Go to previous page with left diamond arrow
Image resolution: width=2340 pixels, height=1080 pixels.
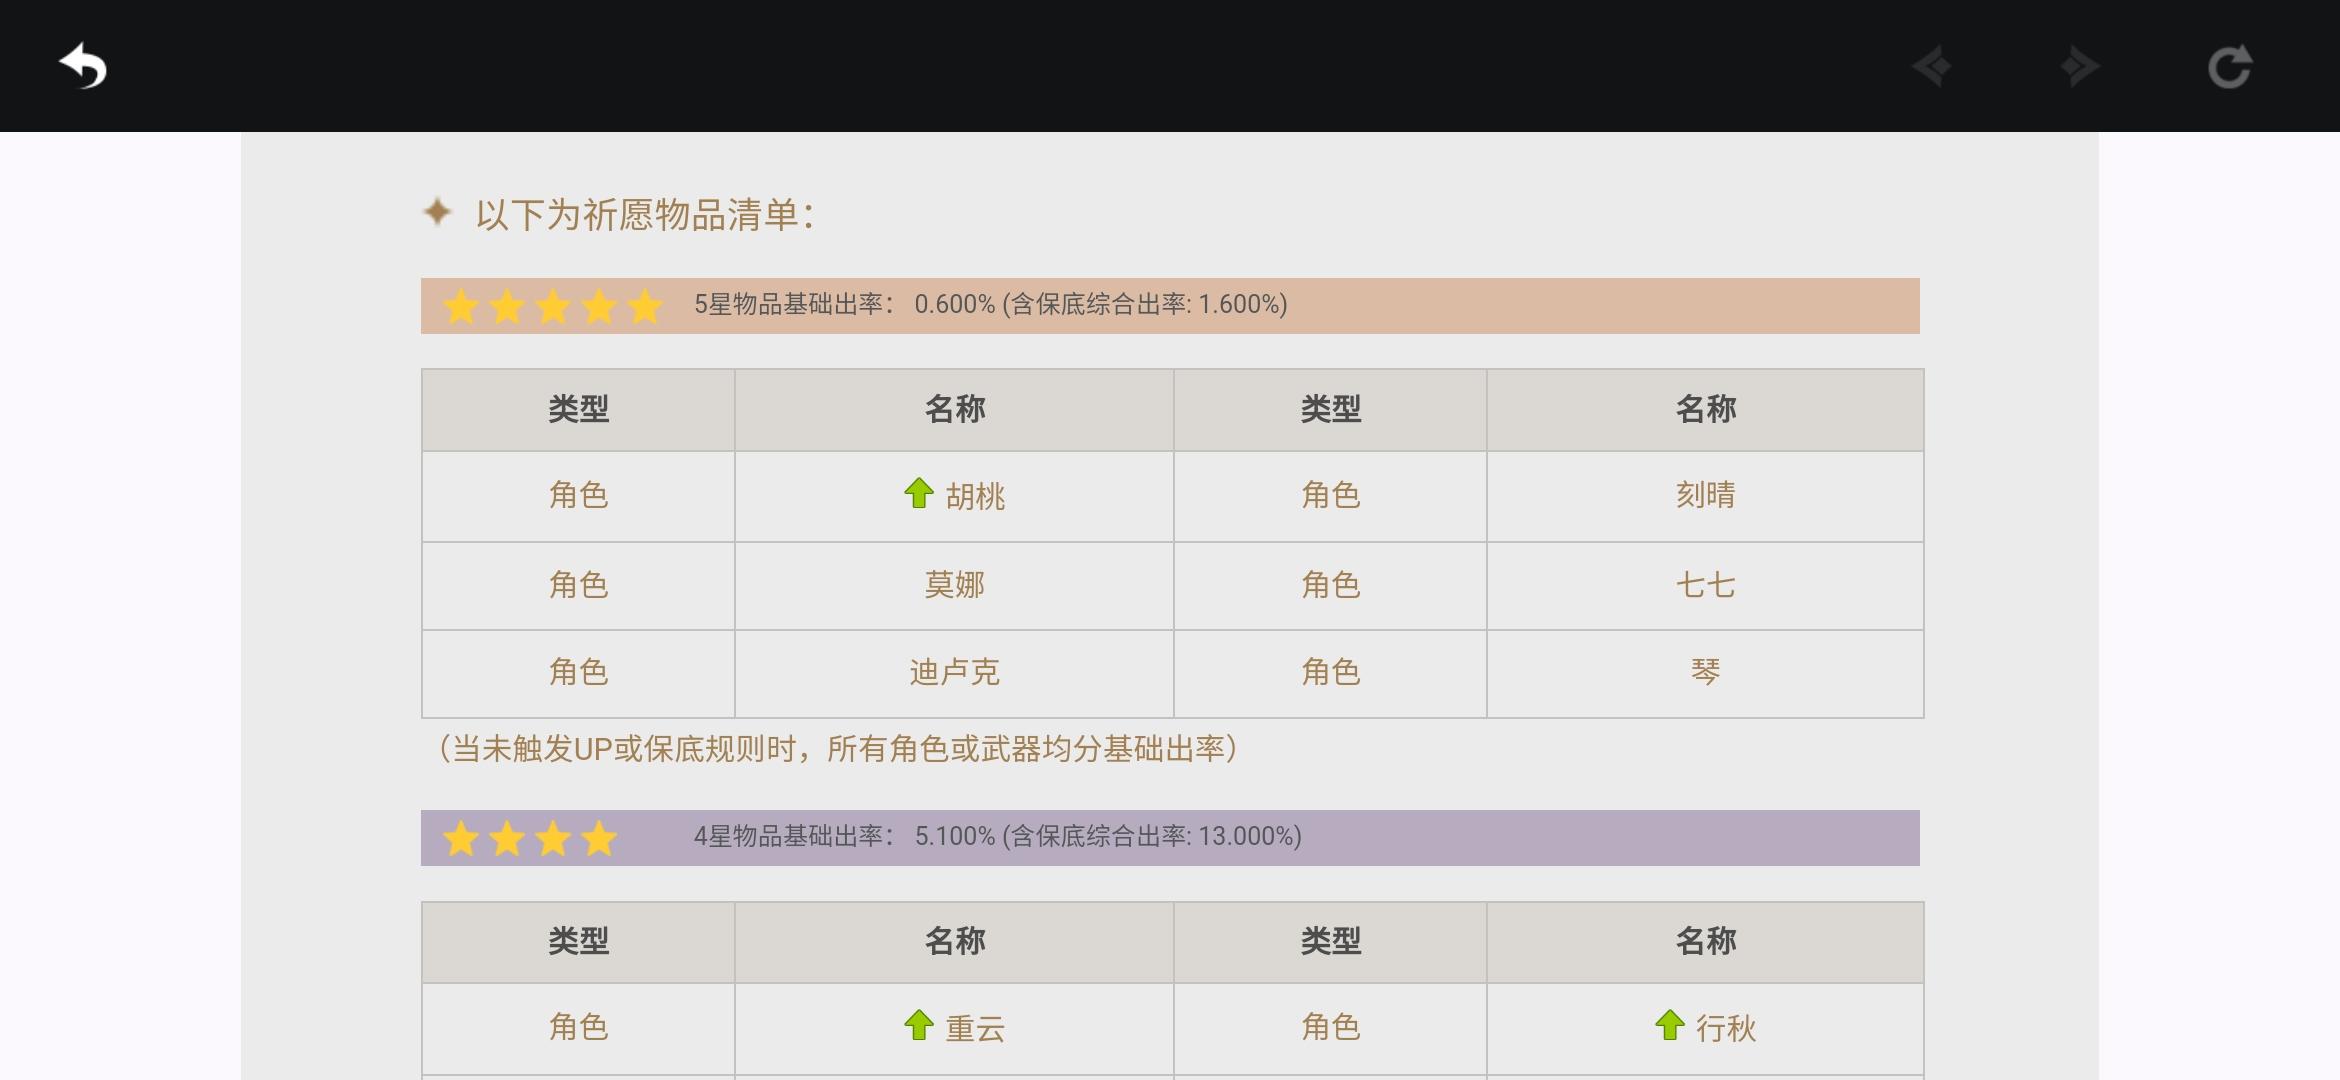pyautogui.click(x=1931, y=67)
